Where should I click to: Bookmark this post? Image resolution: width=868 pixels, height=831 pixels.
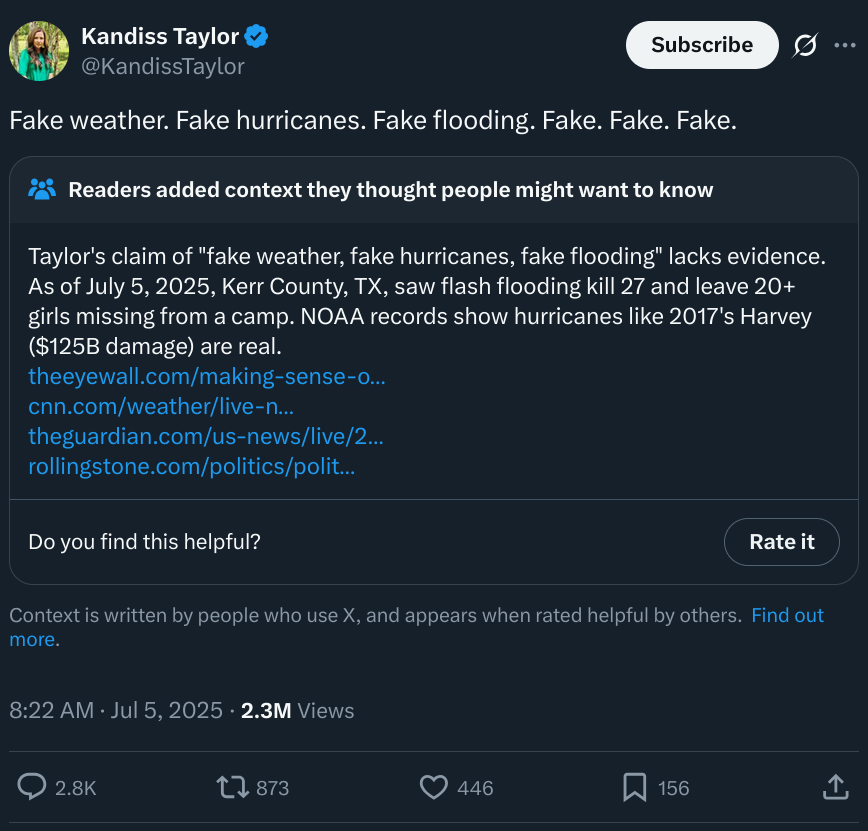(634, 787)
